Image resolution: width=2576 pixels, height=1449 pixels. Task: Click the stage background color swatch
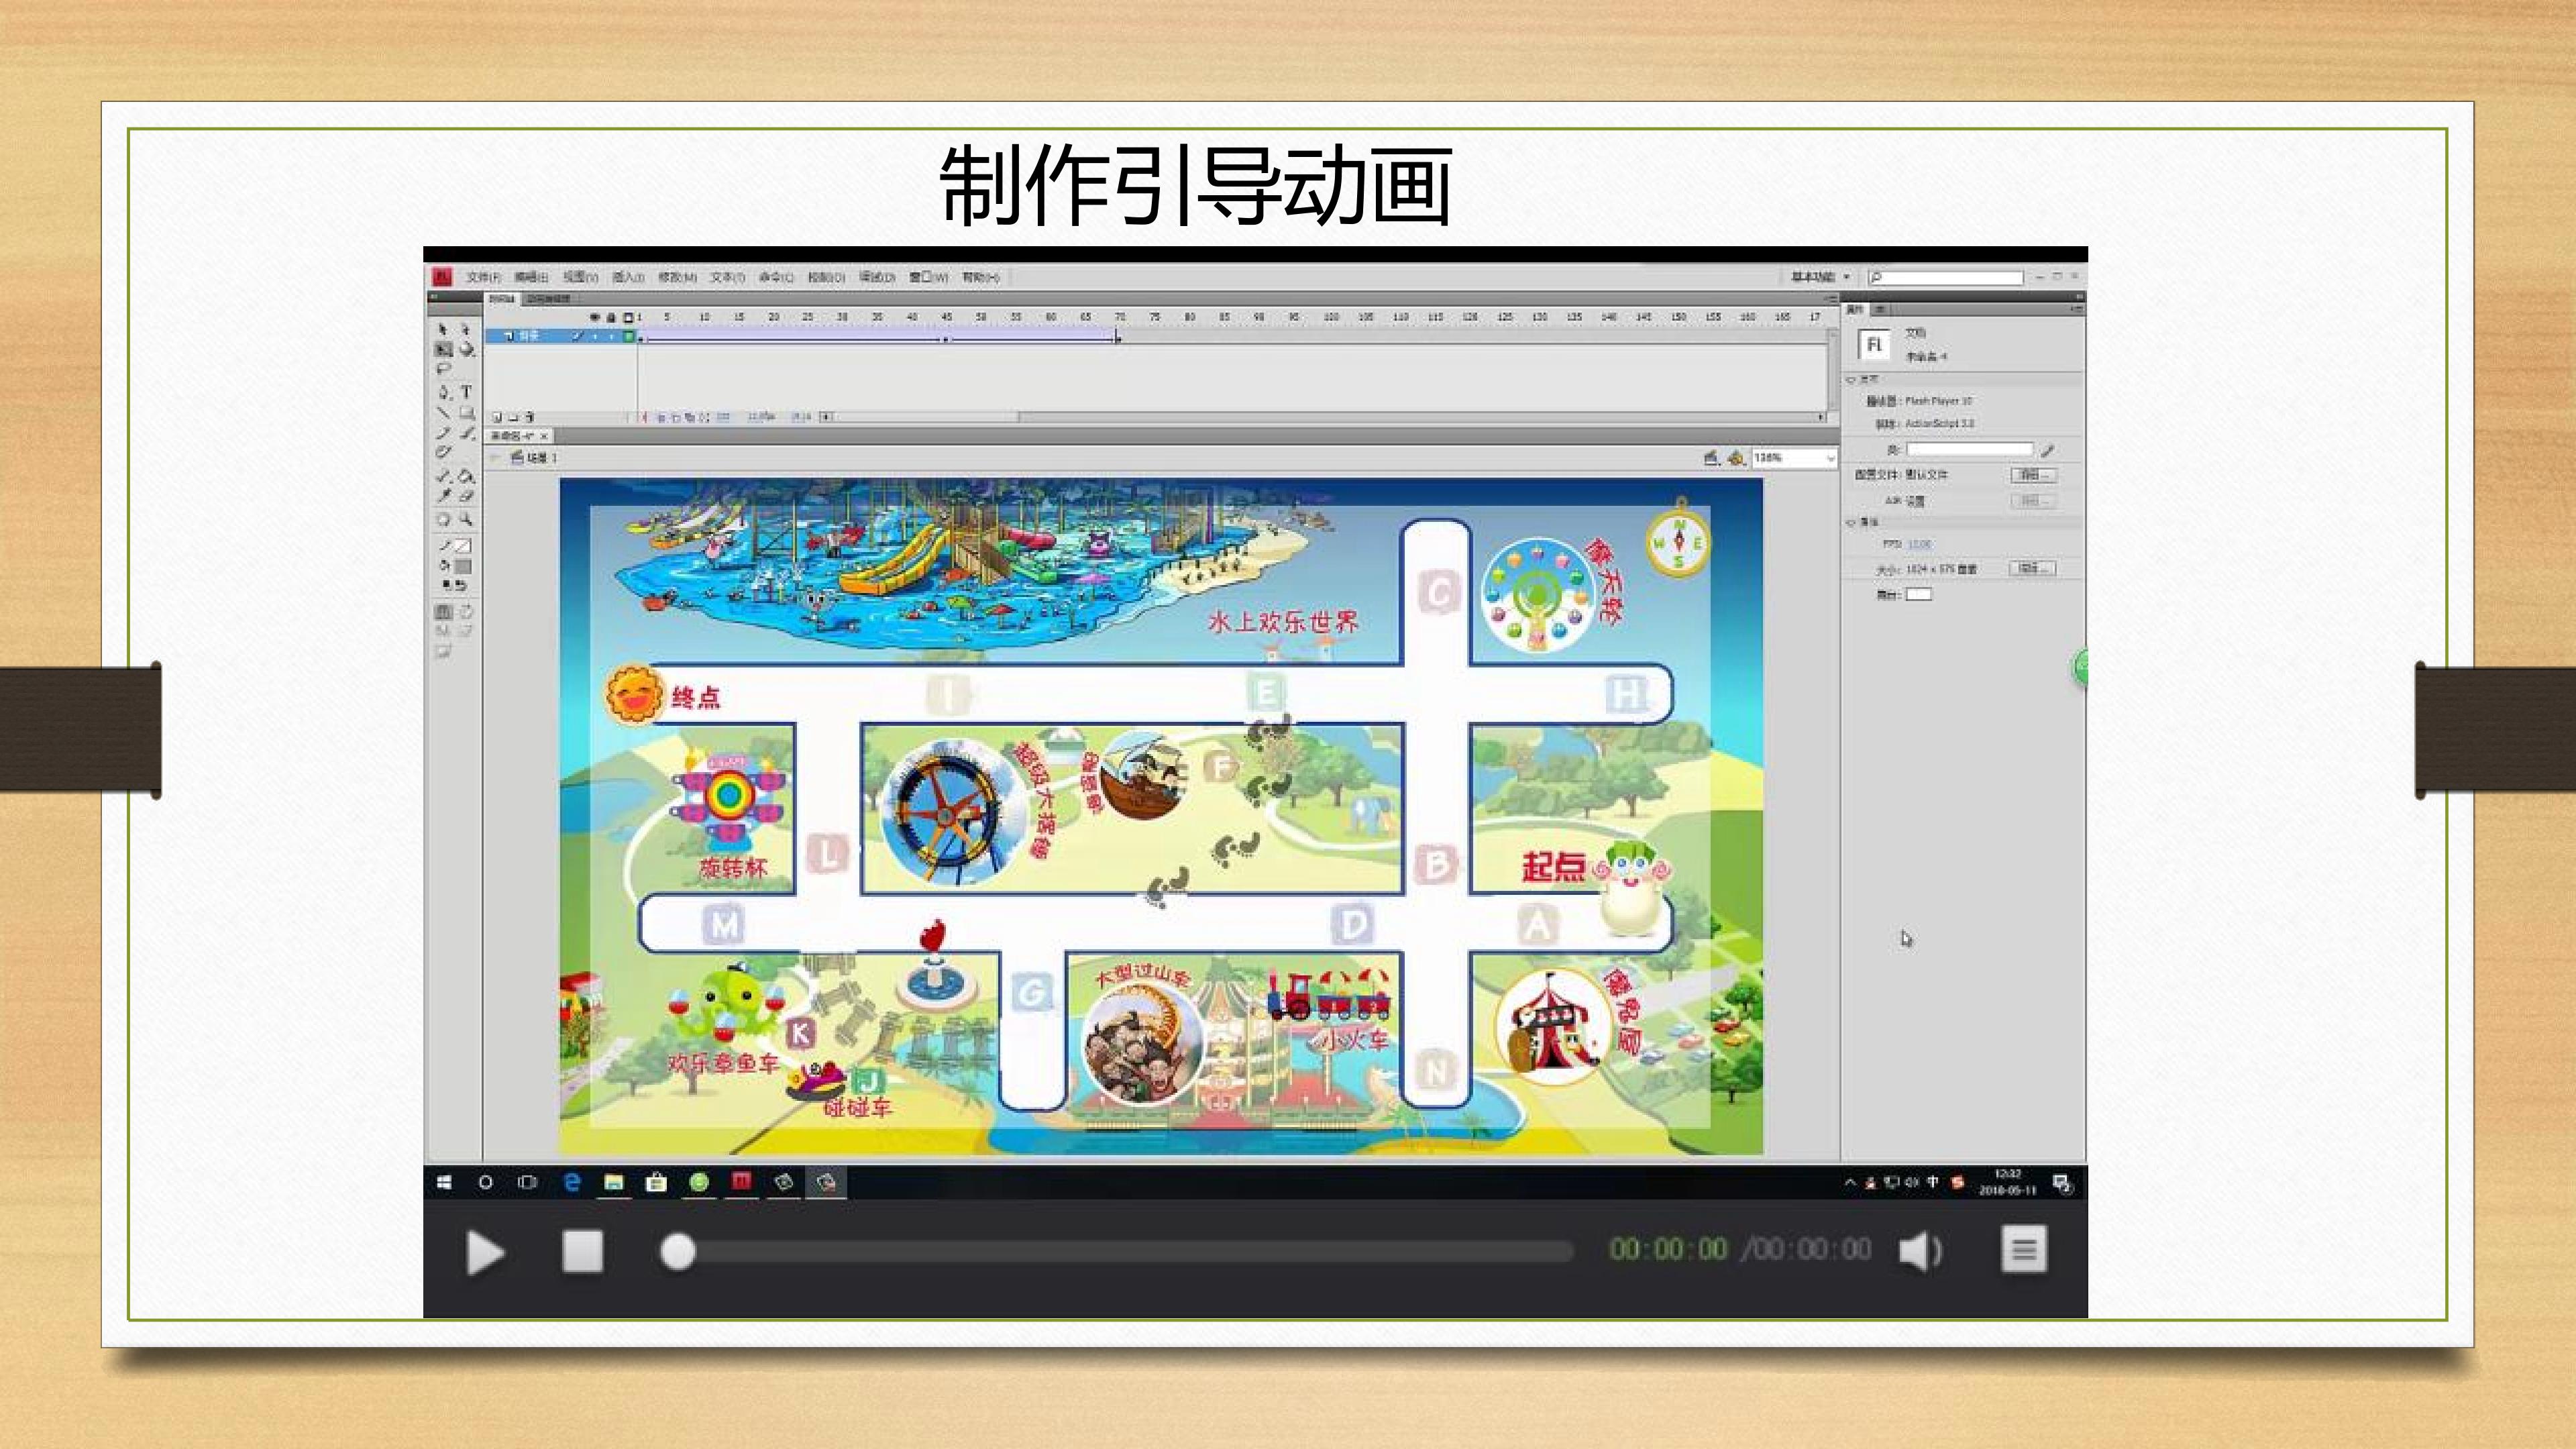[1918, 594]
